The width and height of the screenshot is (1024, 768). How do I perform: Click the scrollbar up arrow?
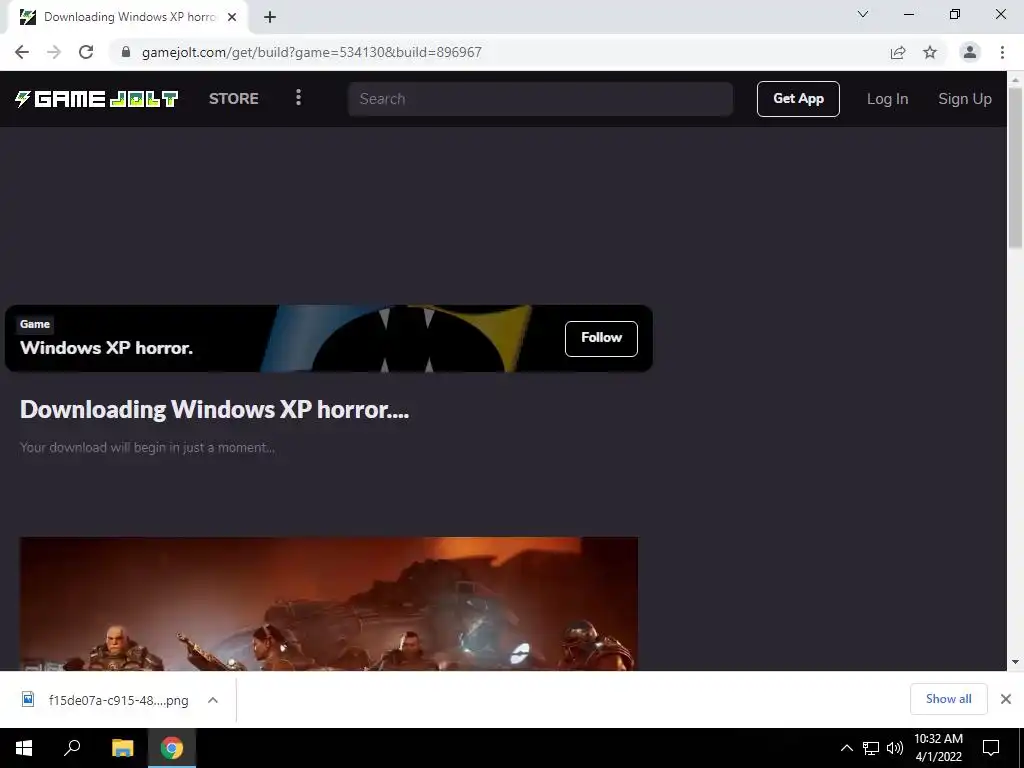click(x=1015, y=80)
